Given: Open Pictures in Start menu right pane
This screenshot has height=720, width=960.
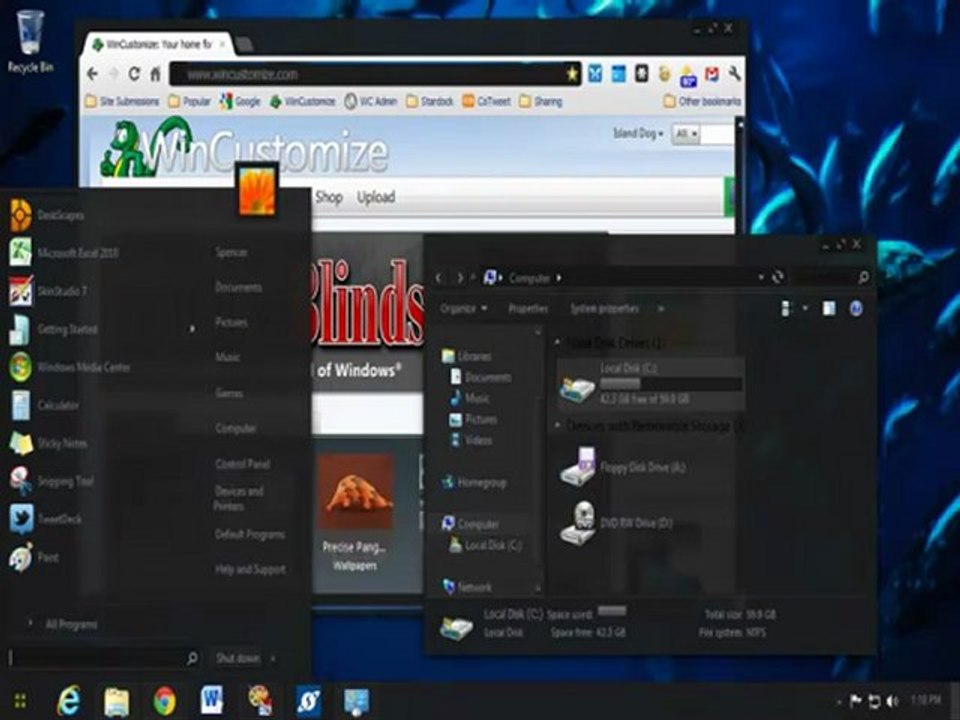Looking at the screenshot, I should 231,322.
